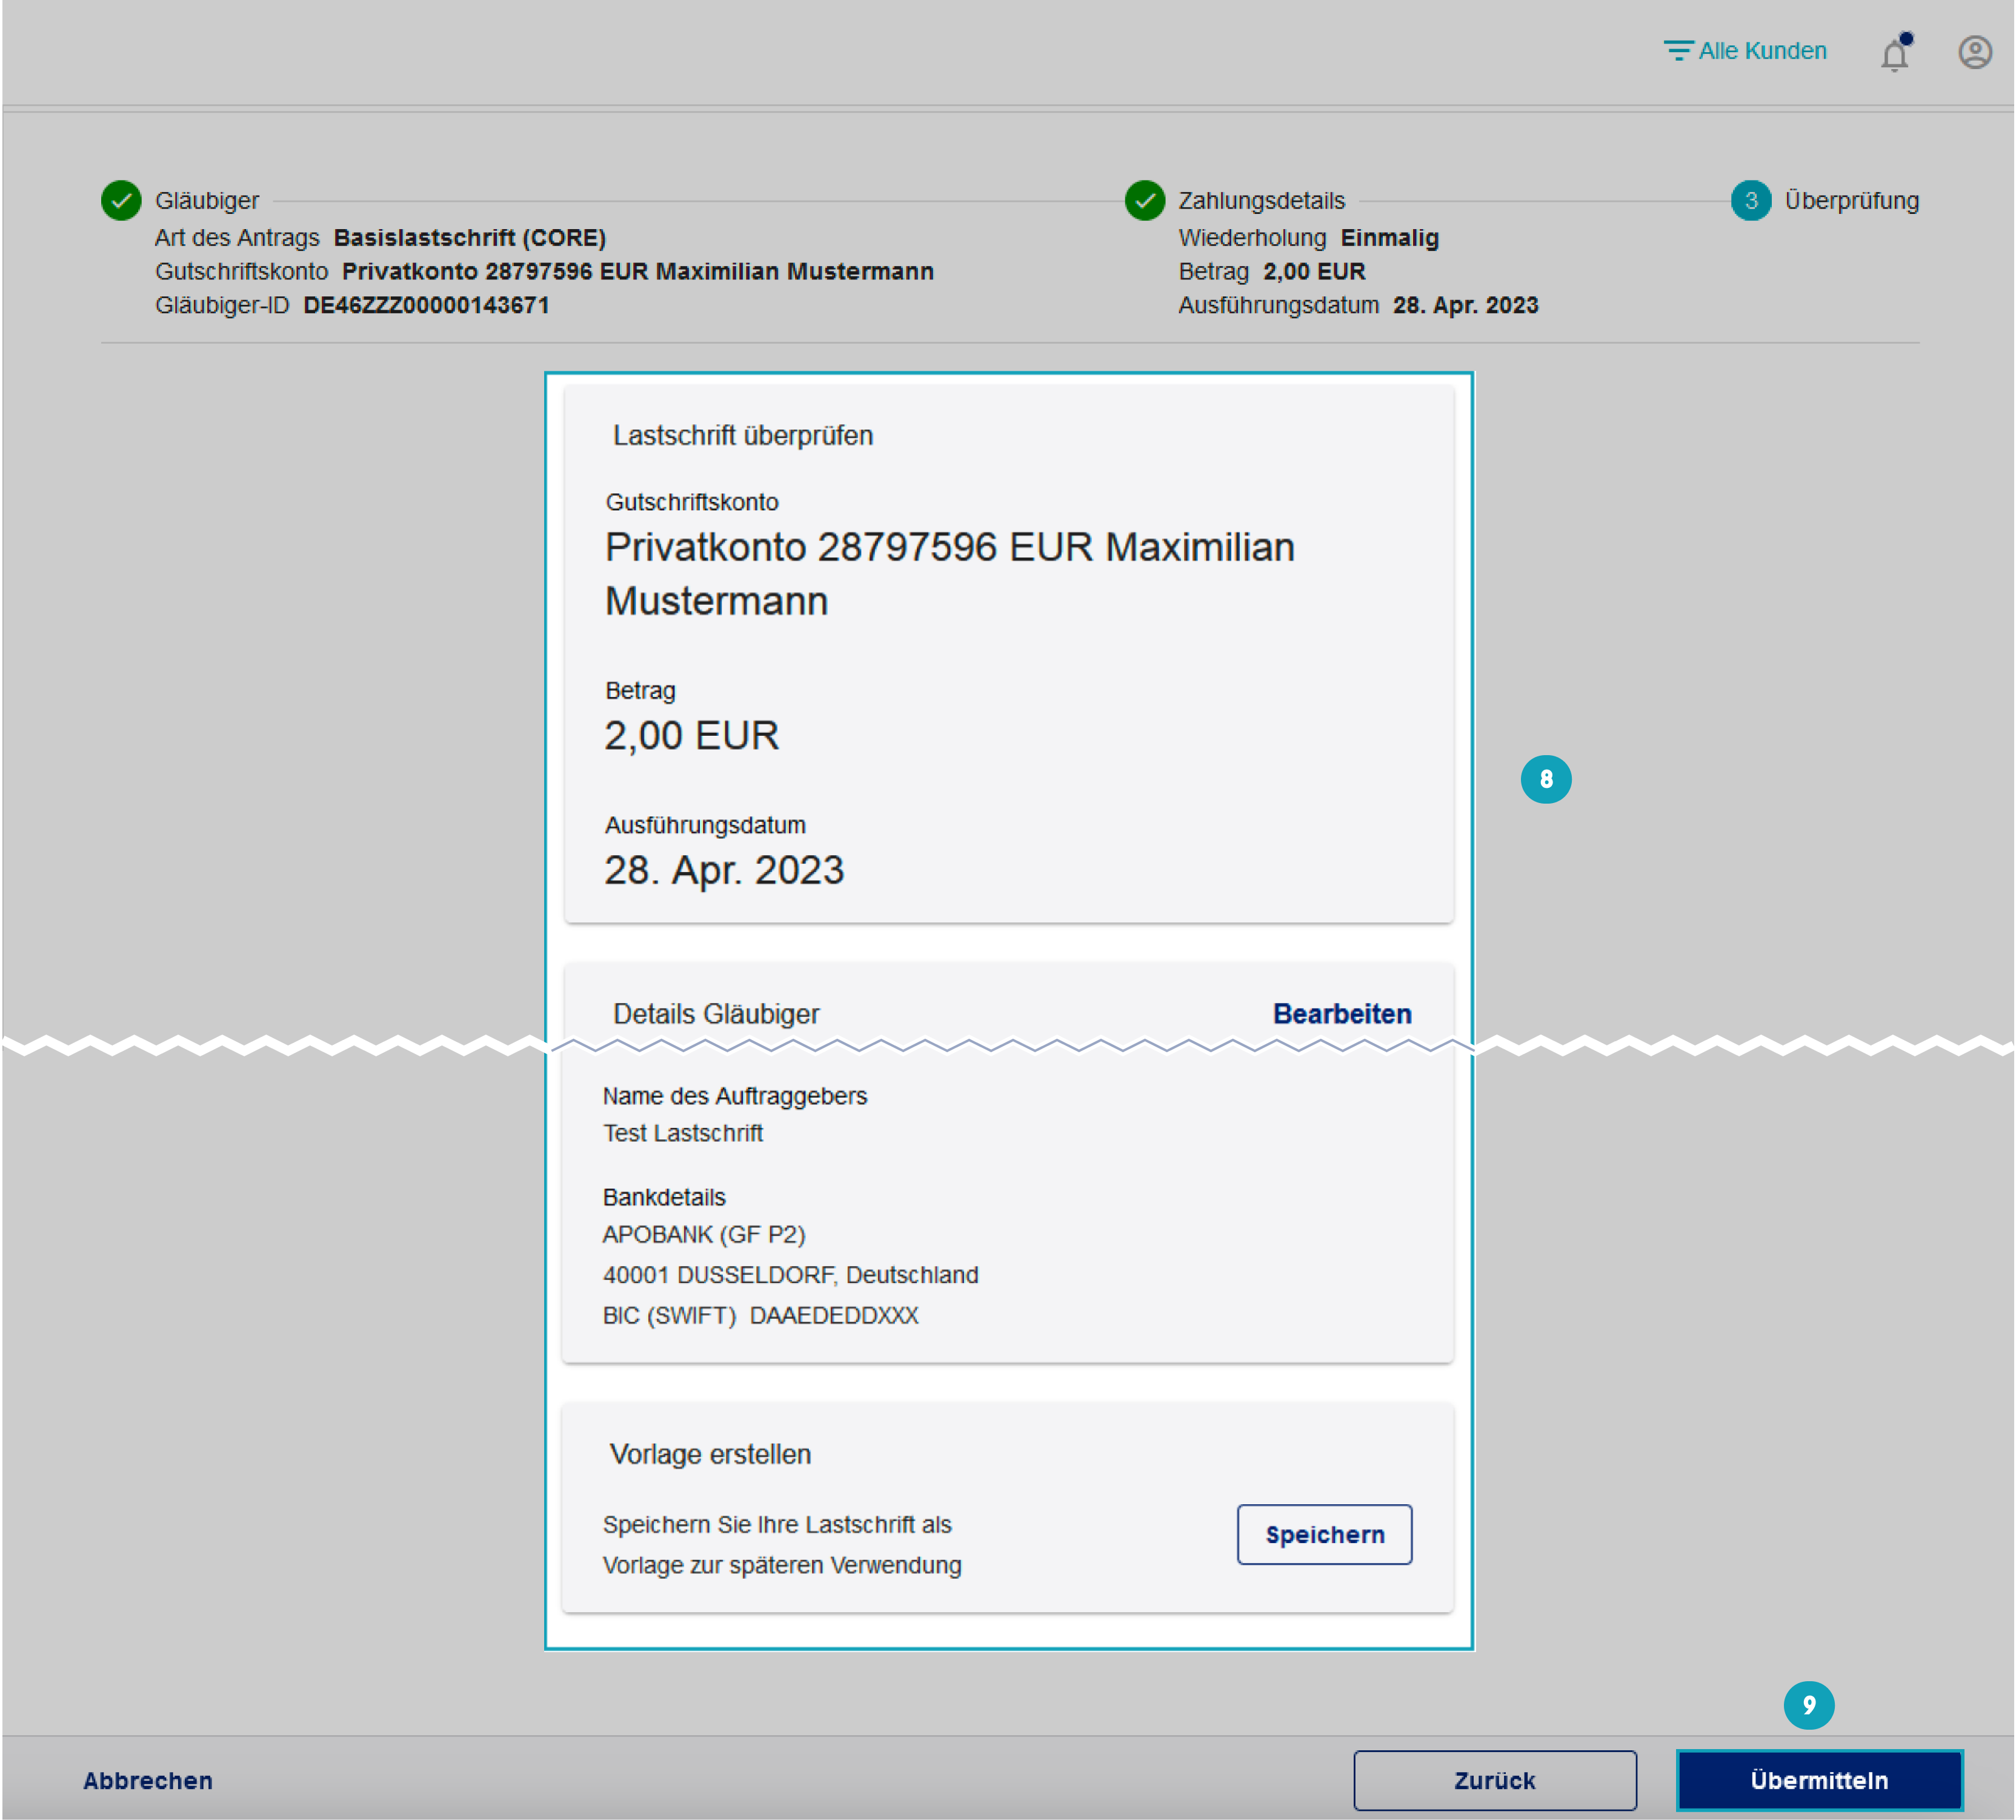Submit with the Übermitteln button
The width and height of the screenshot is (2016, 1820).
(1820, 1781)
